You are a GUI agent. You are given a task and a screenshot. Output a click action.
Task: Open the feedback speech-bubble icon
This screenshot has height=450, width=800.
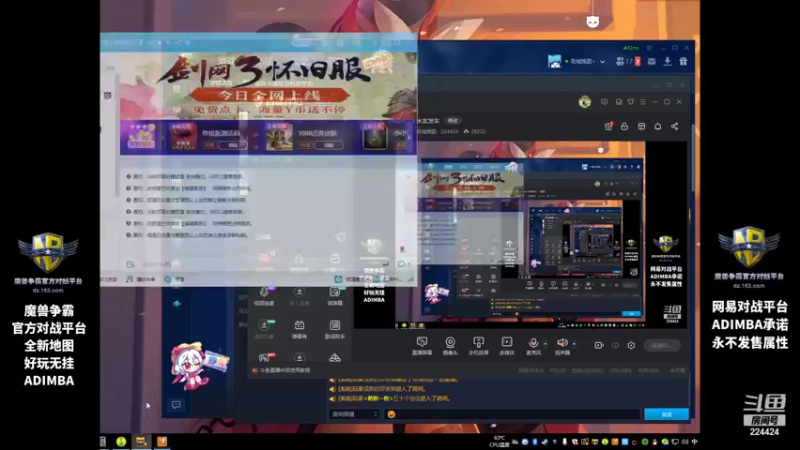tap(605, 102)
